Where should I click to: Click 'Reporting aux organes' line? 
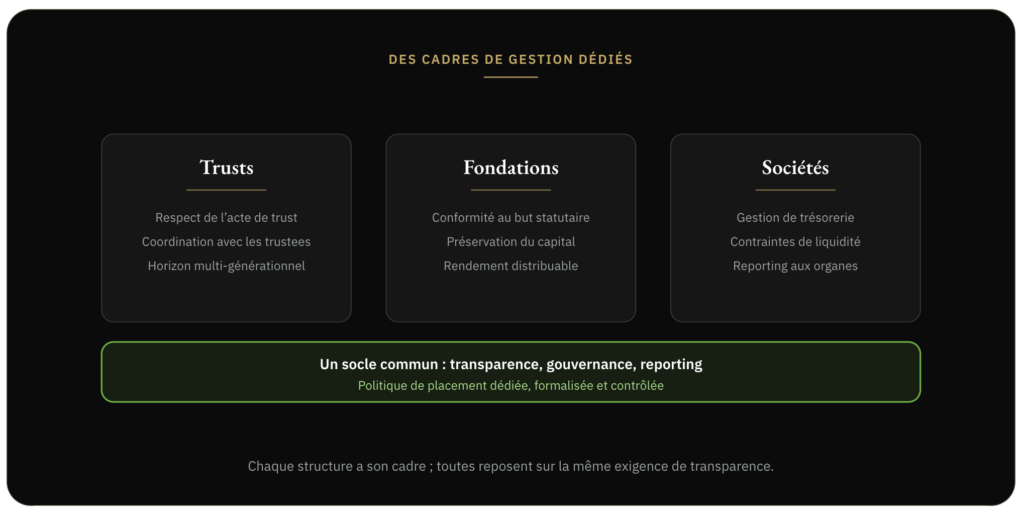[x=795, y=266]
